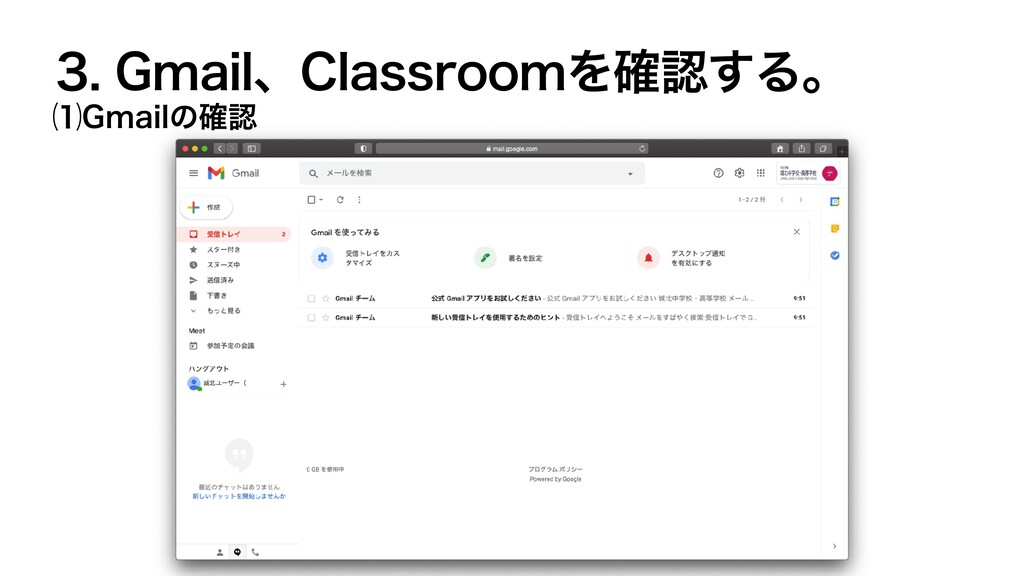This screenshot has width=1024, height=576.
Task: Check the box for 新しい受信トレイ email
Action: [312, 318]
